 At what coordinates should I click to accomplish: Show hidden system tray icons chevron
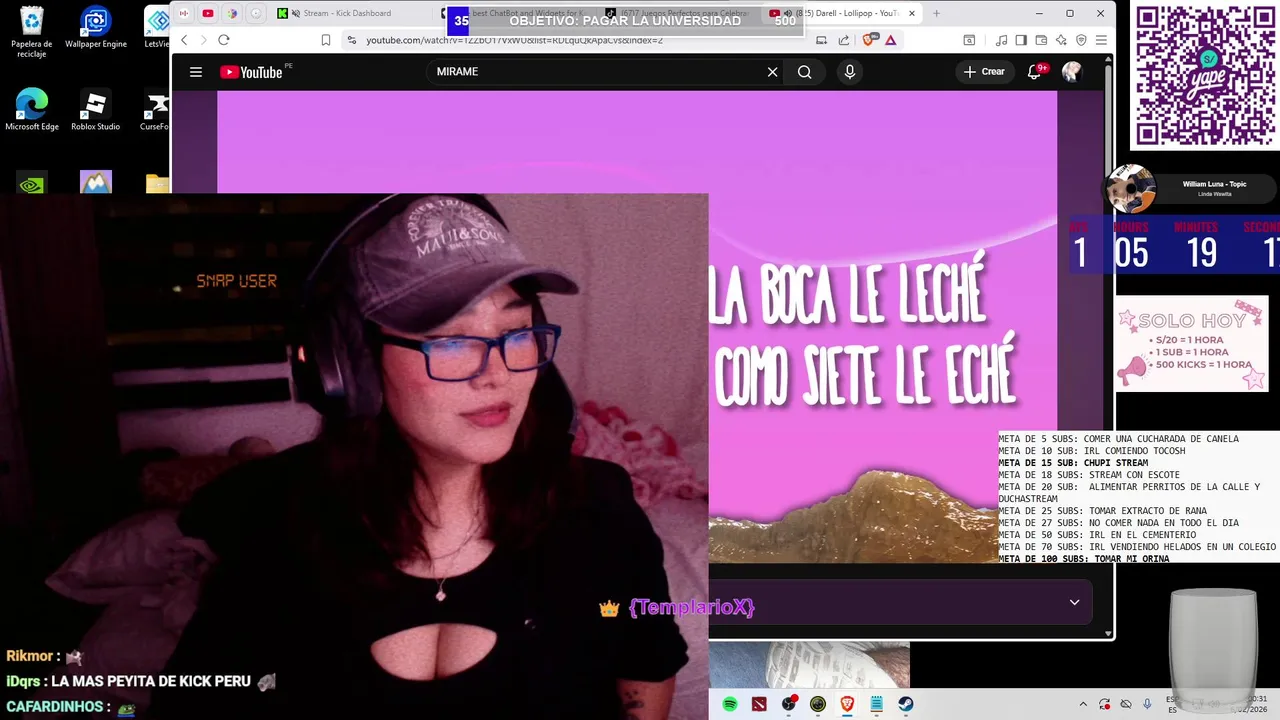[x=1083, y=704]
